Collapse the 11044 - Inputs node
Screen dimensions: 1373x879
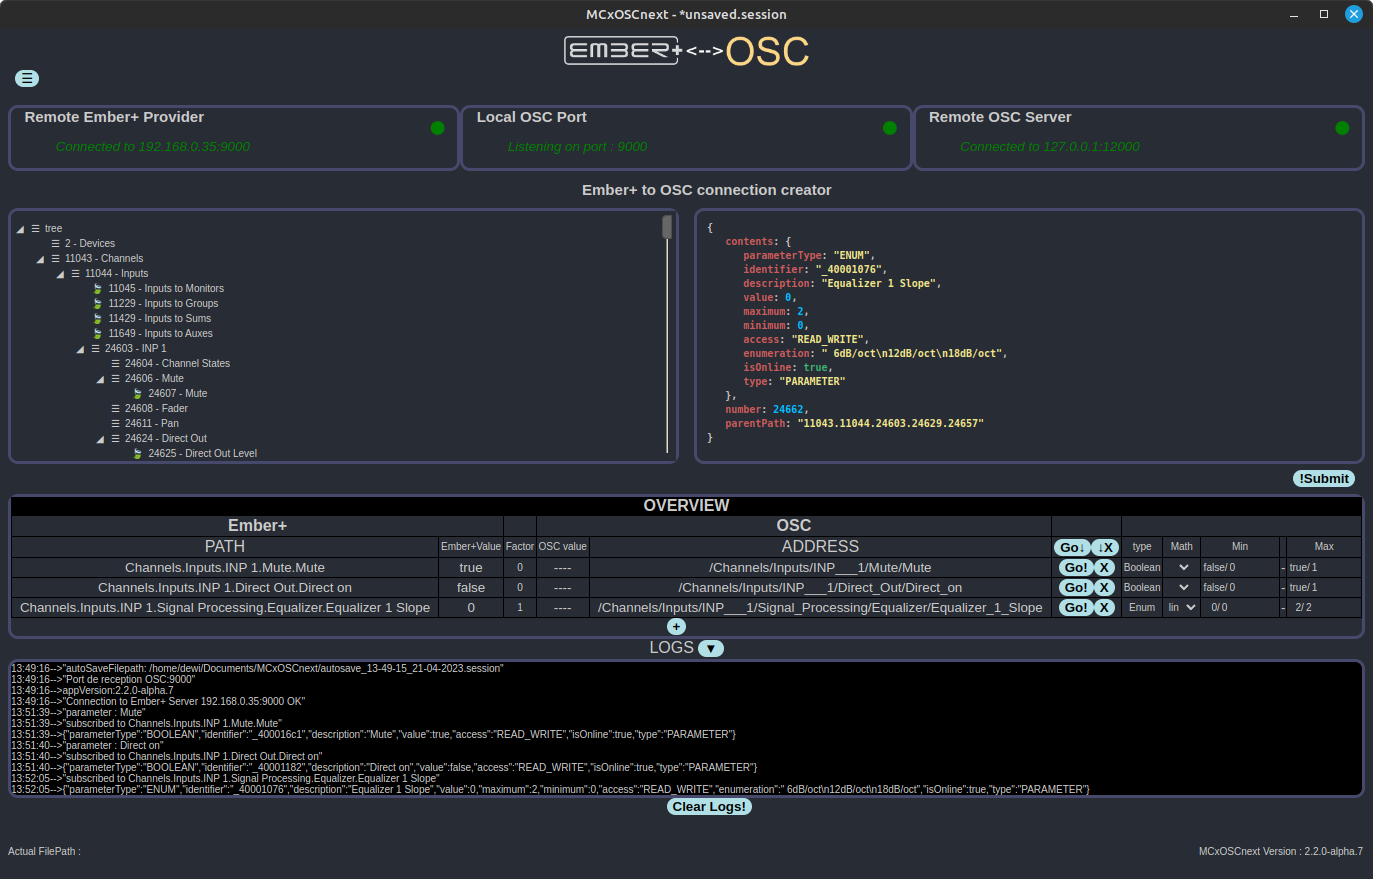(x=60, y=275)
